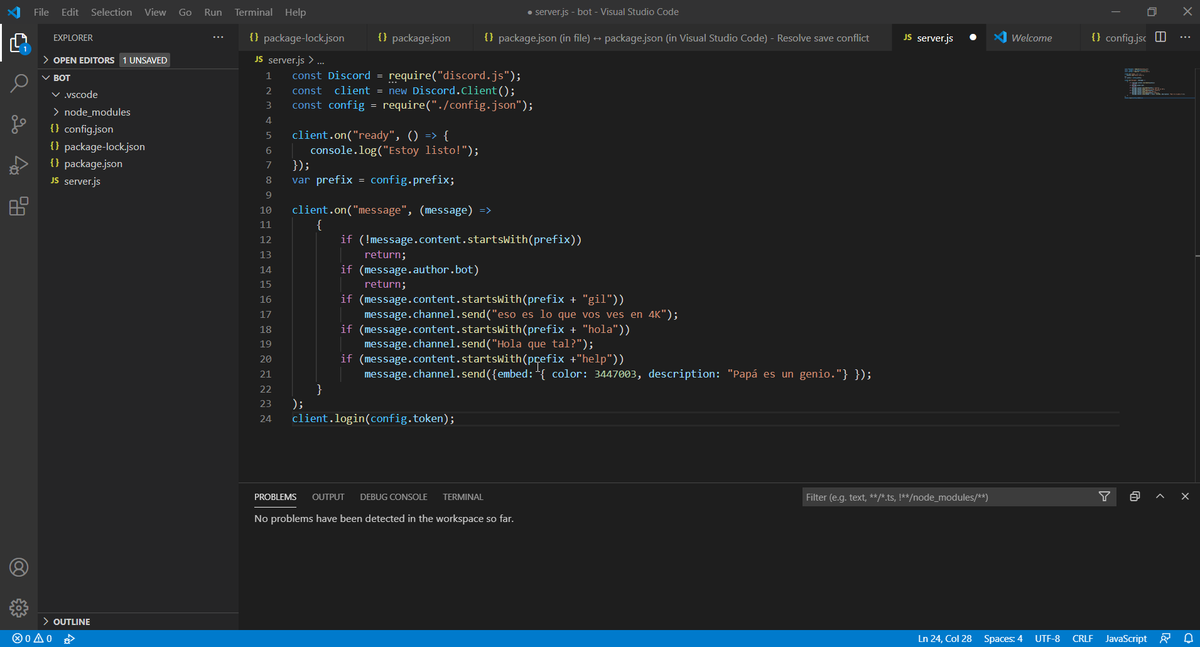1200x647 pixels.
Task: Click the problems filter funnel icon
Action: (x=1104, y=497)
